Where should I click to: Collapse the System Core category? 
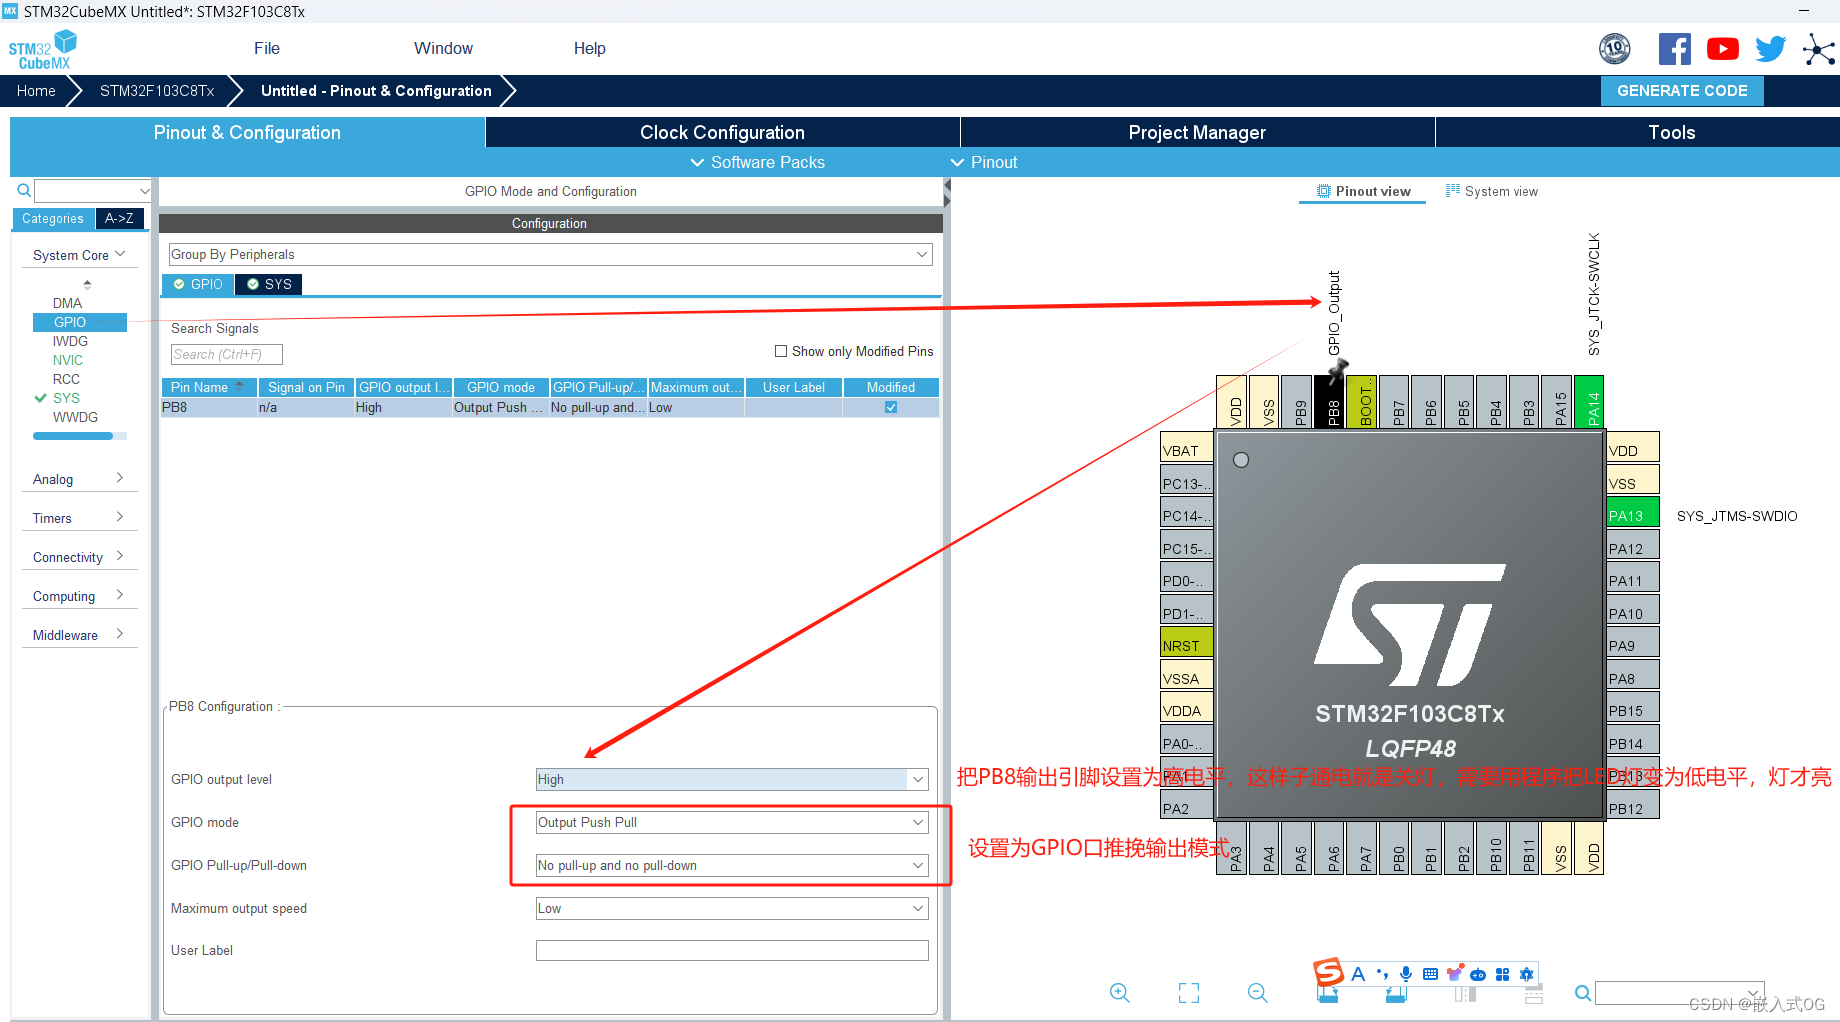point(79,255)
